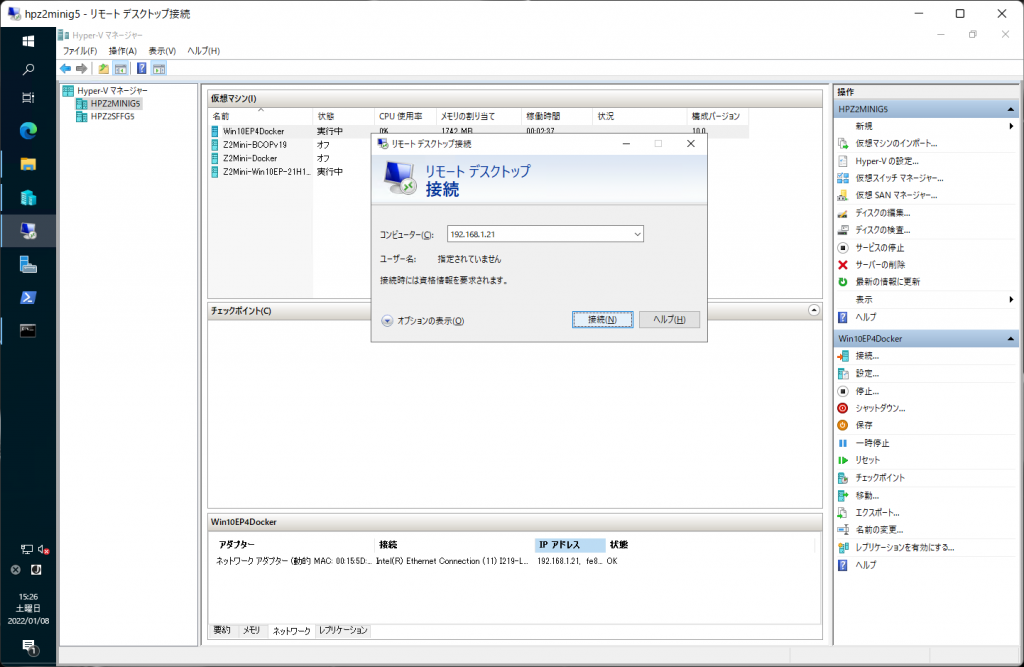Open the 操作(A) menu
The width and height of the screenshot is (1024, 667).
pos(123,51)
